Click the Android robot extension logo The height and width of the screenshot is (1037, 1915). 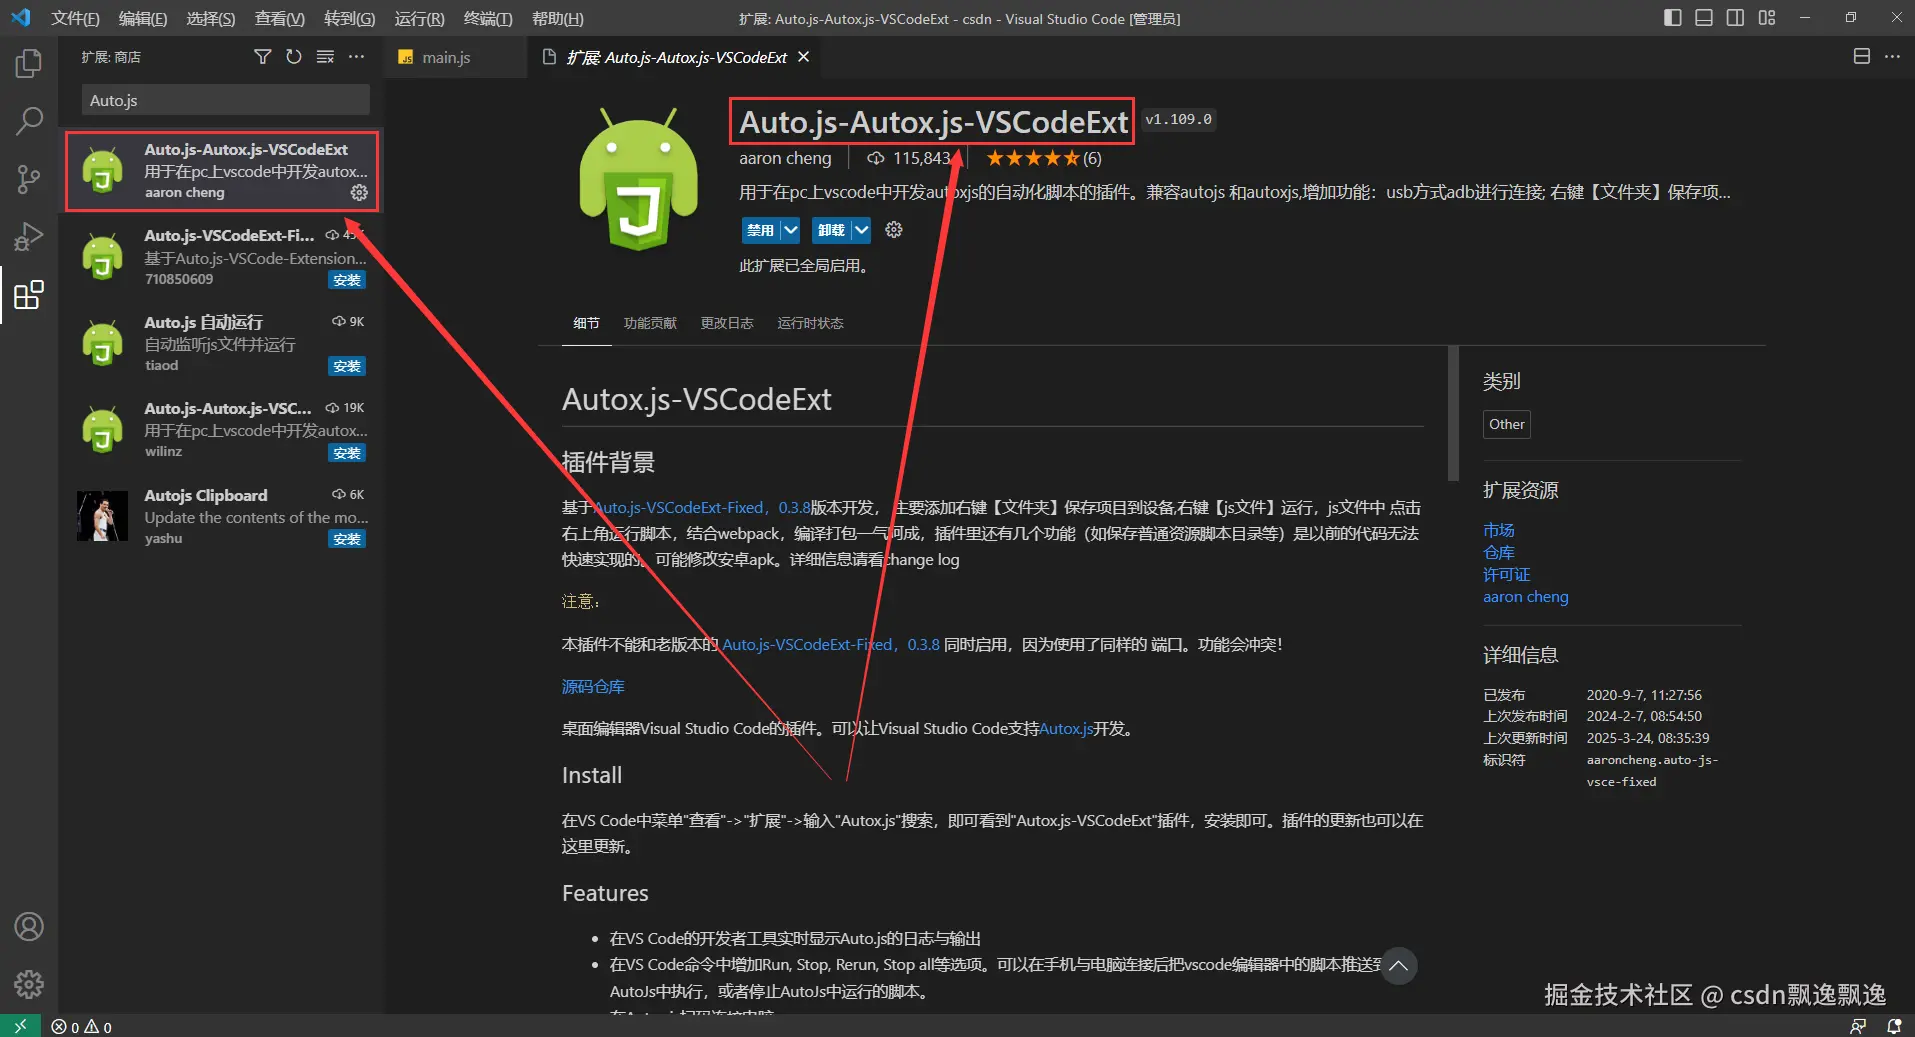(638, 180)
